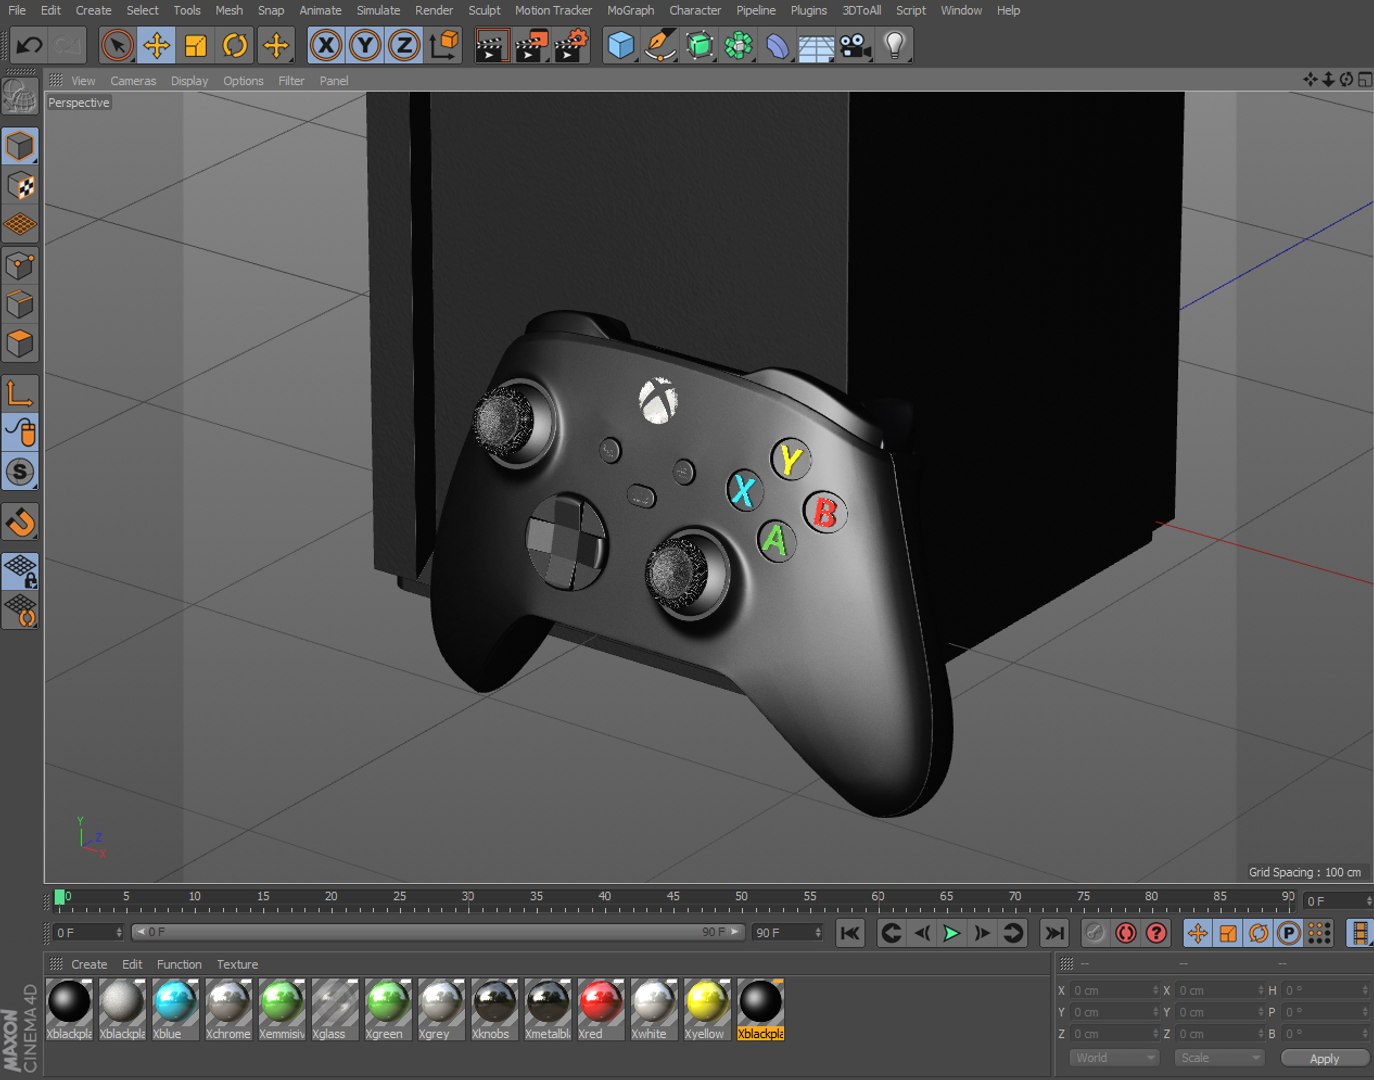The image size is (1374, 1080).
Task: Select the Live Selection tool
Action: click(117, 45)
